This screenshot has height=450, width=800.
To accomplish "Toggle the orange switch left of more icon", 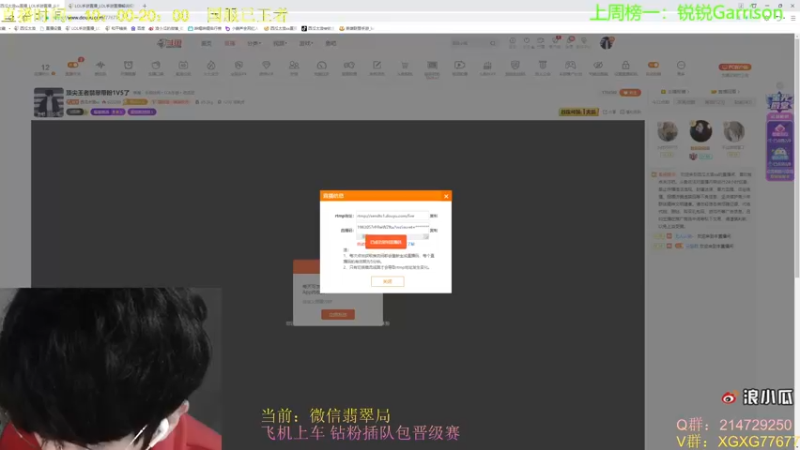I will pos(653,65).
